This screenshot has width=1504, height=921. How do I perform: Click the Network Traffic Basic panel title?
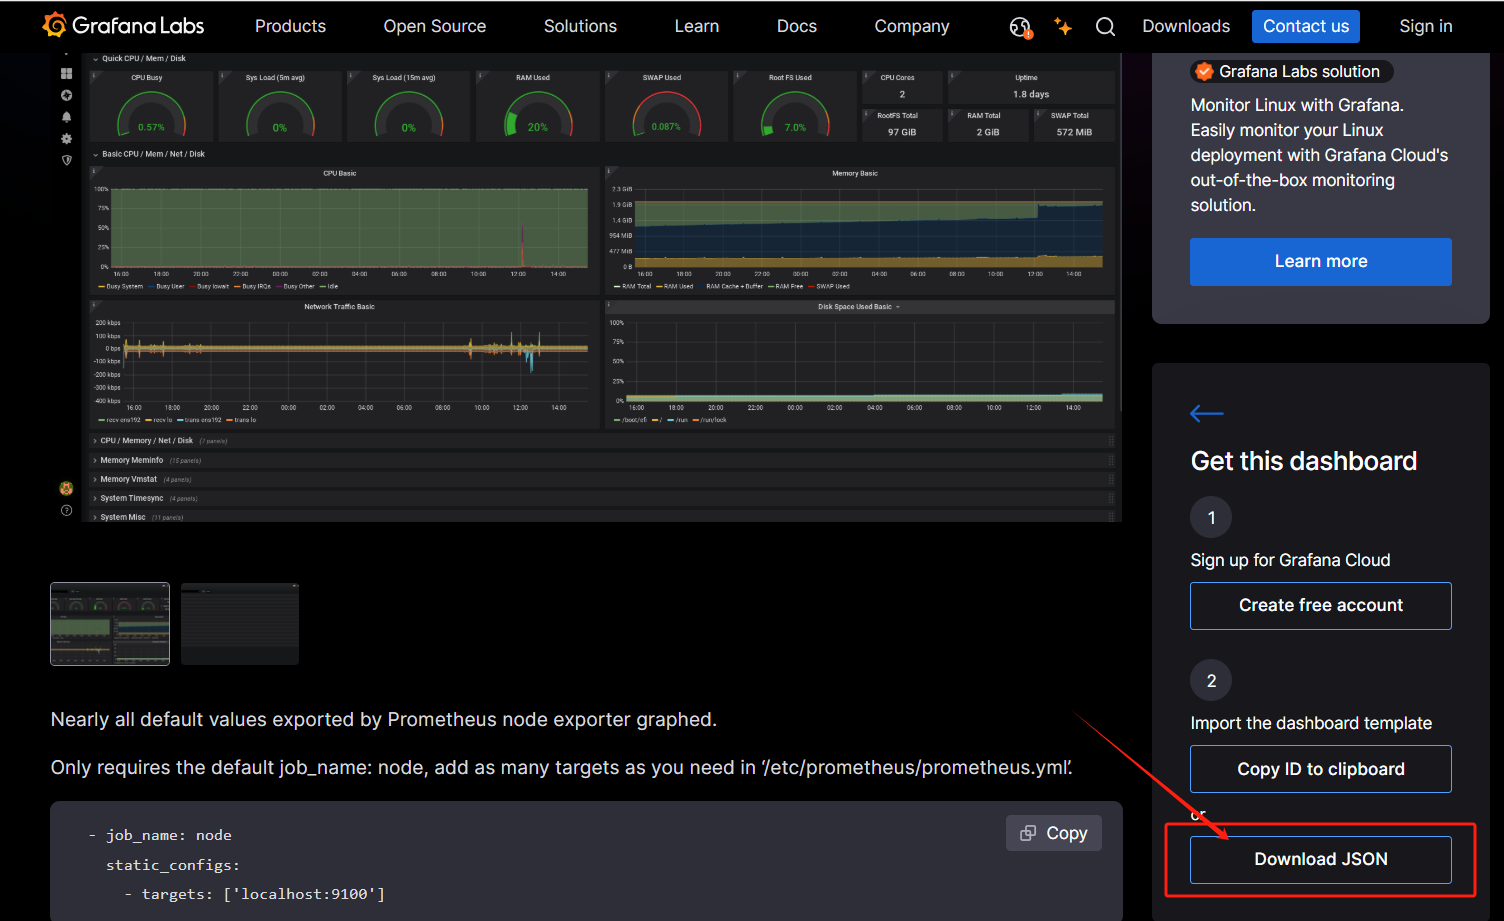[339, 307]
